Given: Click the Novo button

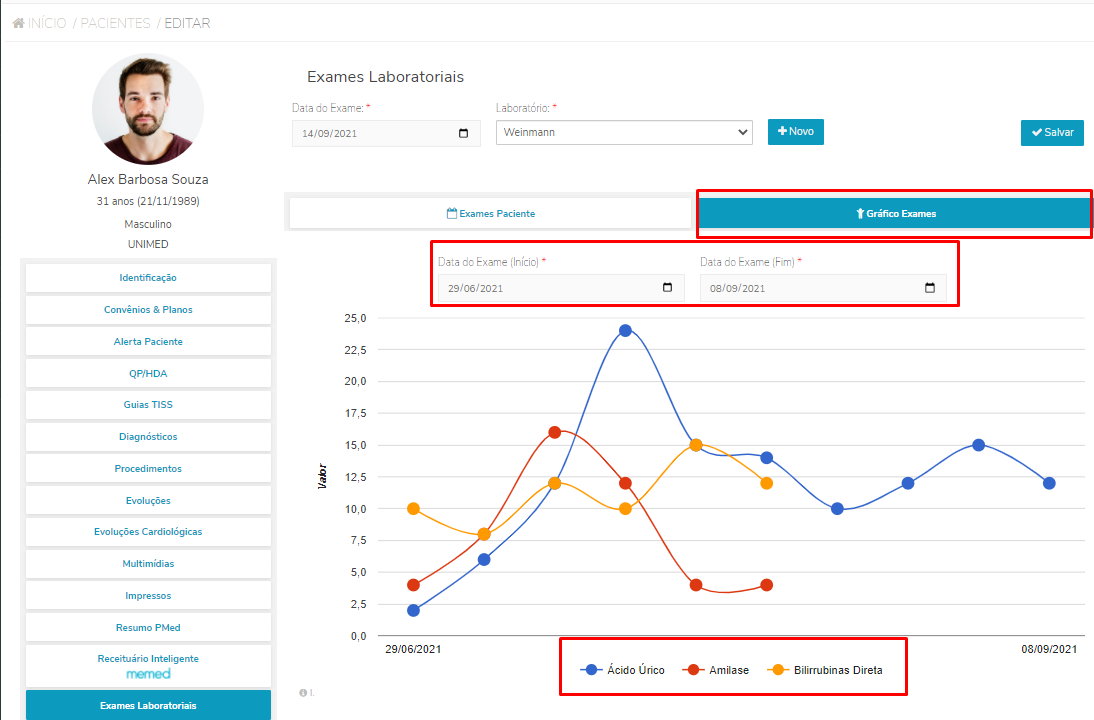Looking at the screenshot, I should click(x=795, y=132).
